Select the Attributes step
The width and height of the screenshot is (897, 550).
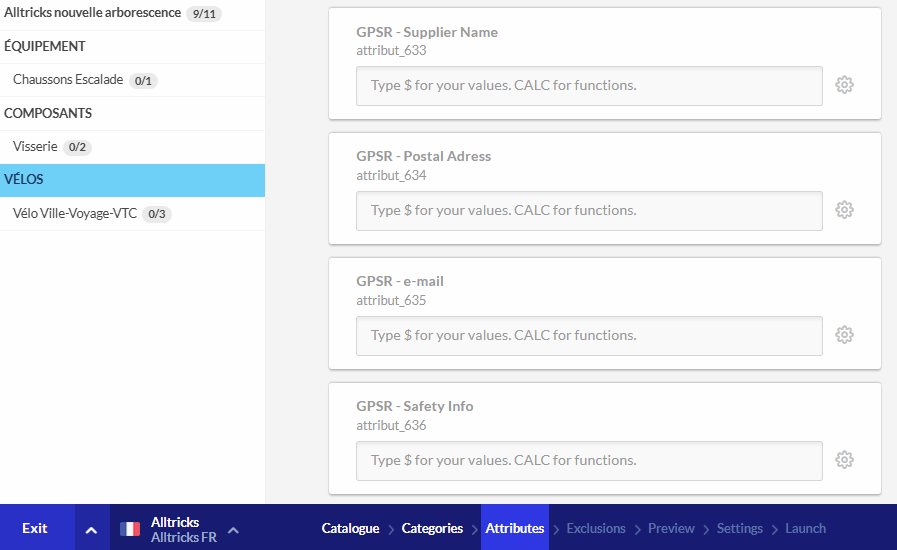pyautogui.click(x=515, y=528)
